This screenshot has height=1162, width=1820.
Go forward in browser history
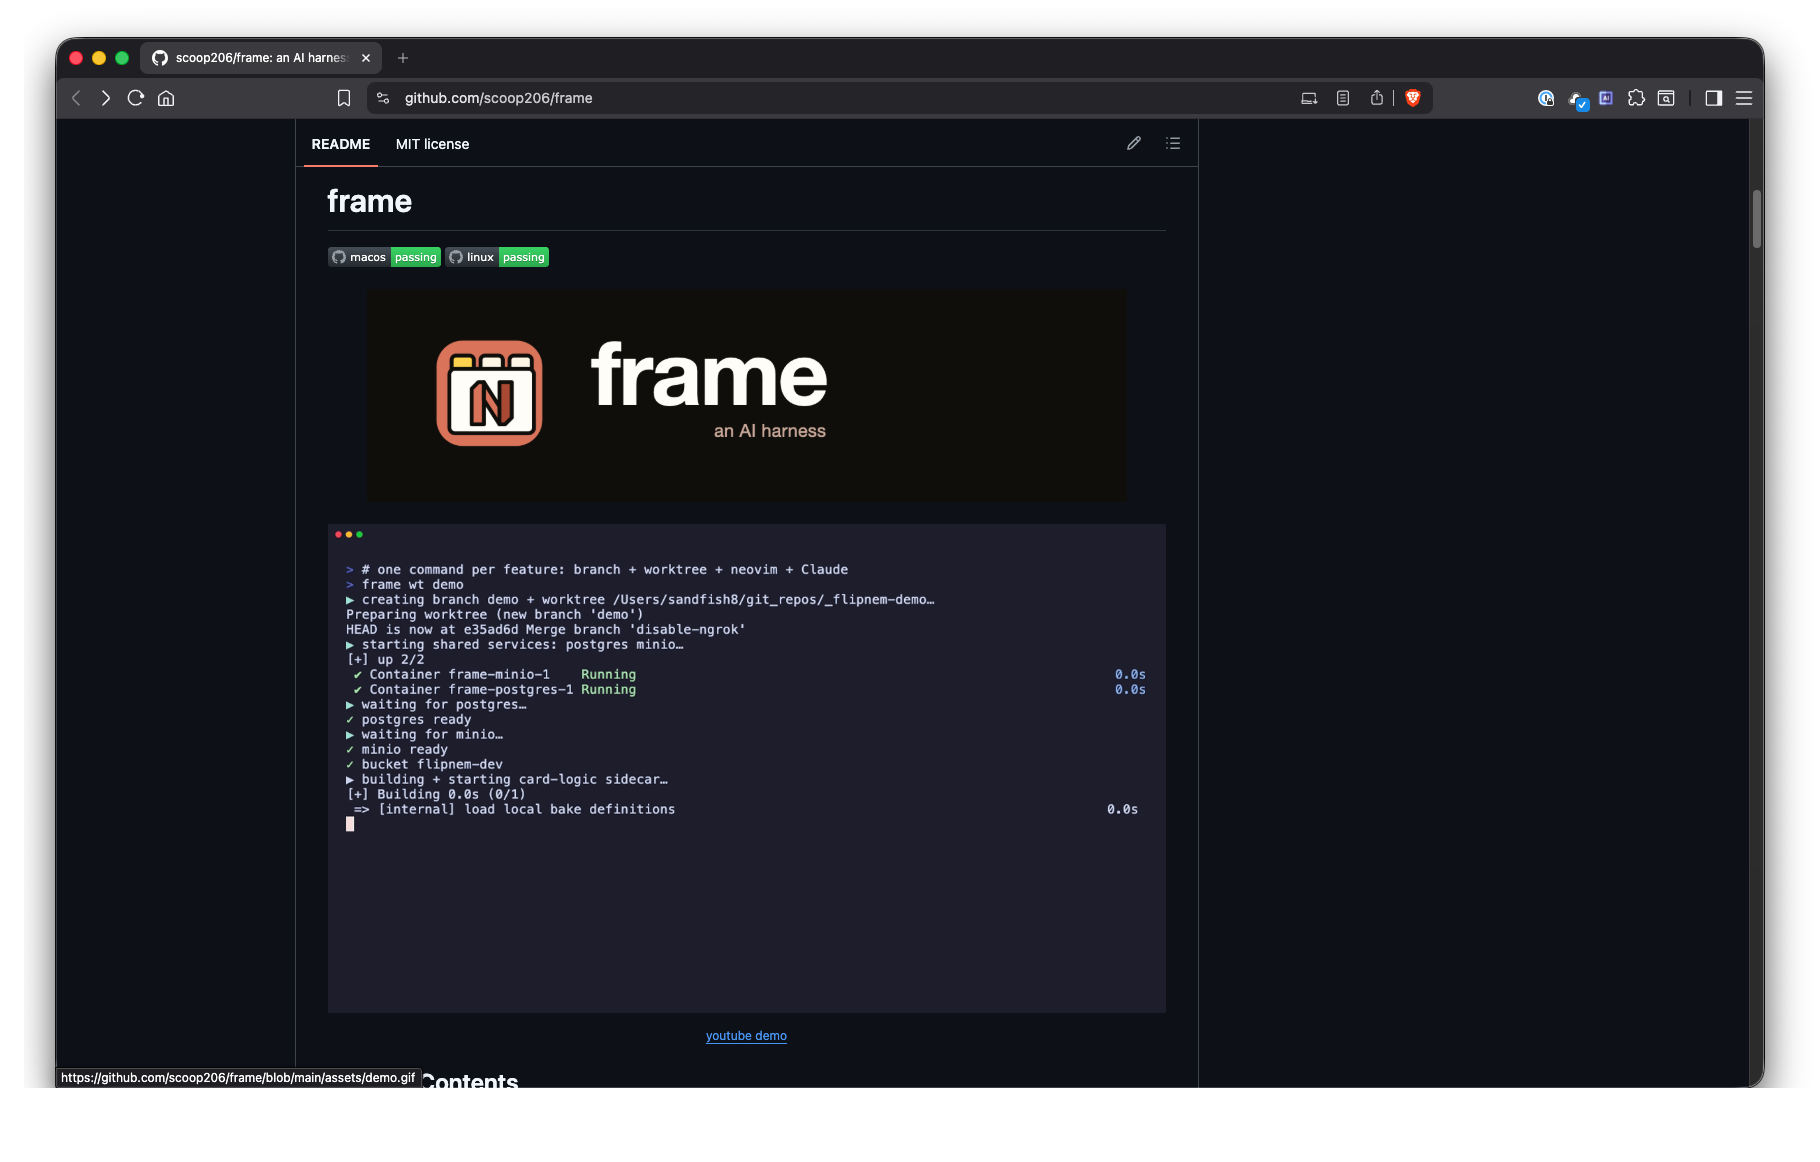pos(106,98)
